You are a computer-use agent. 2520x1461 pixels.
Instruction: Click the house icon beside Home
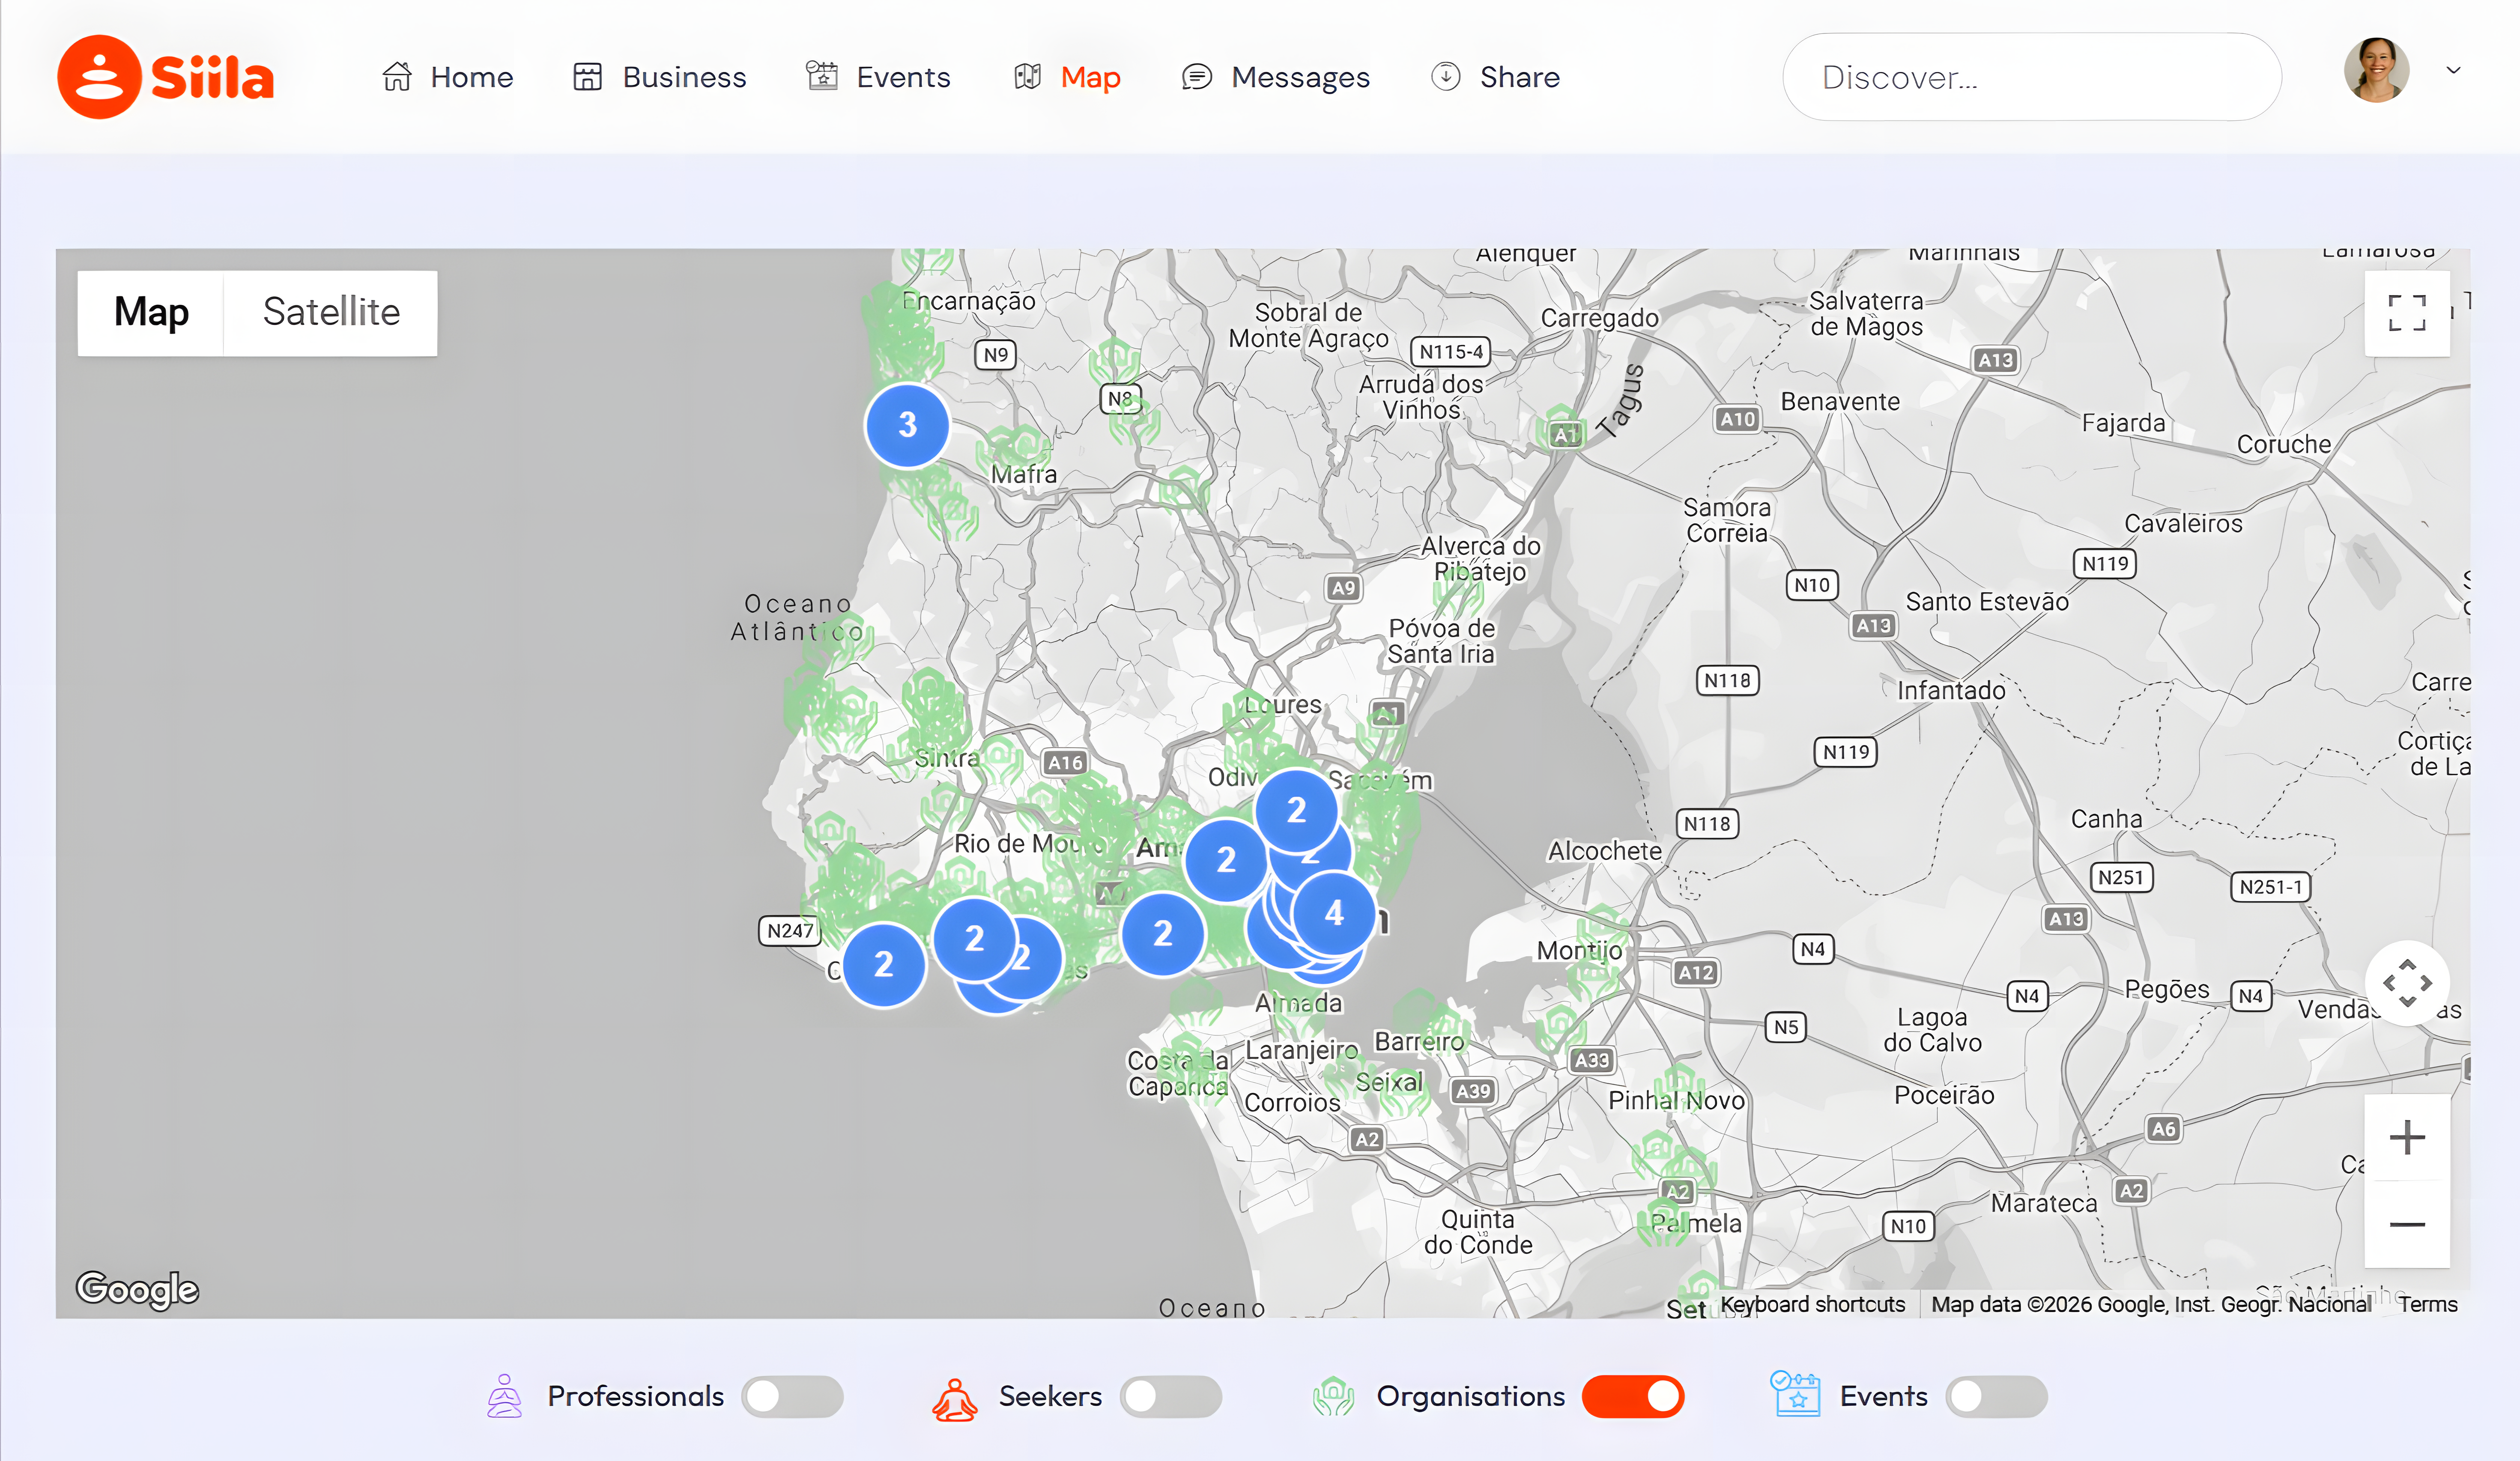(x=397, y=76)
